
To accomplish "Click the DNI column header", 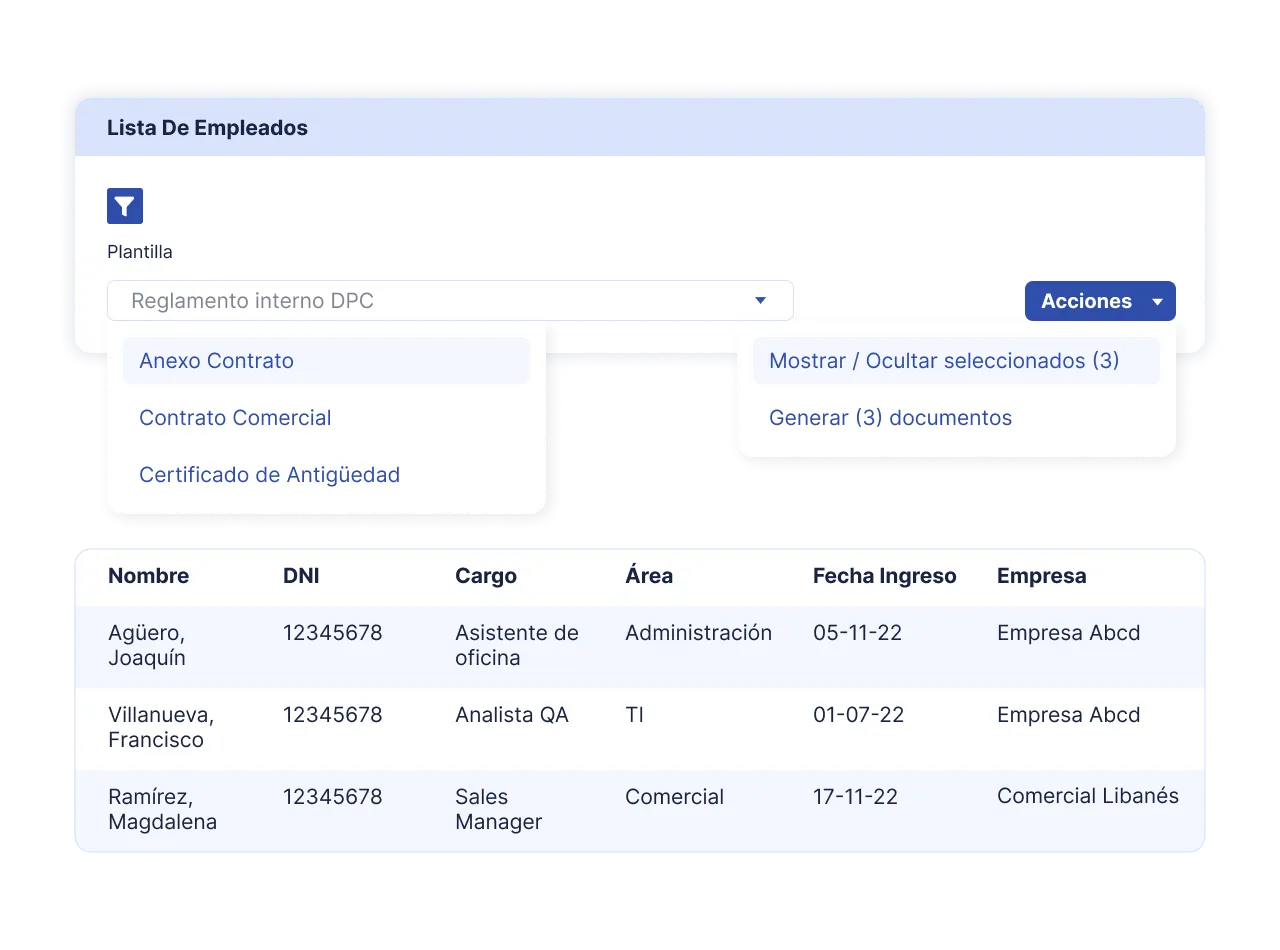I will tap(301, 576).
